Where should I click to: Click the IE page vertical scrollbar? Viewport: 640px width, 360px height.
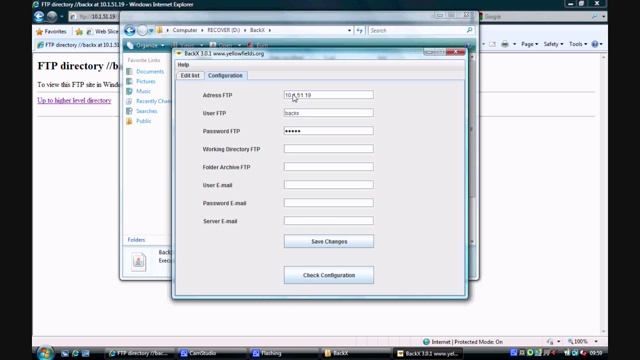(x=603, y=194)
